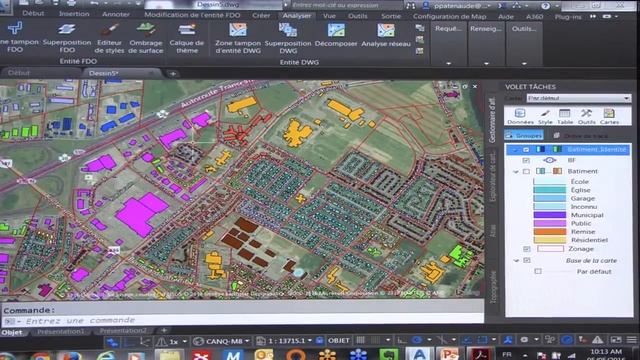The image size is (640, 360).
Task: Toggle the Zonage layer checkbox
Action: (x=527, y=249)
